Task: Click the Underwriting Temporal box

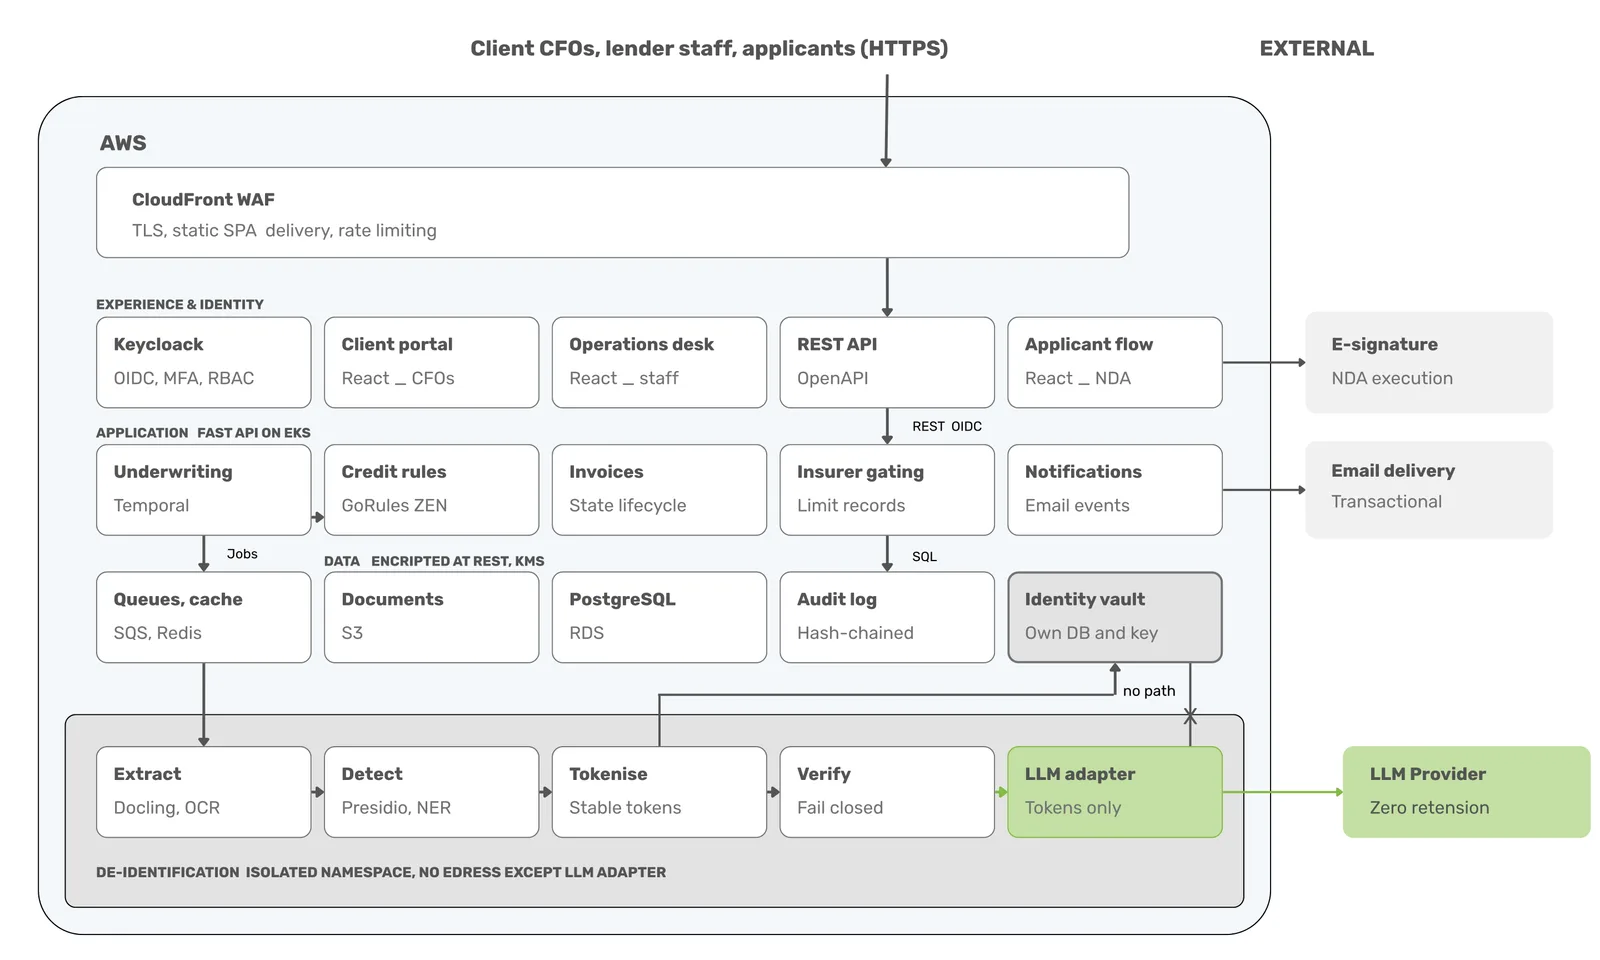Action: click(x=203, y=490)
